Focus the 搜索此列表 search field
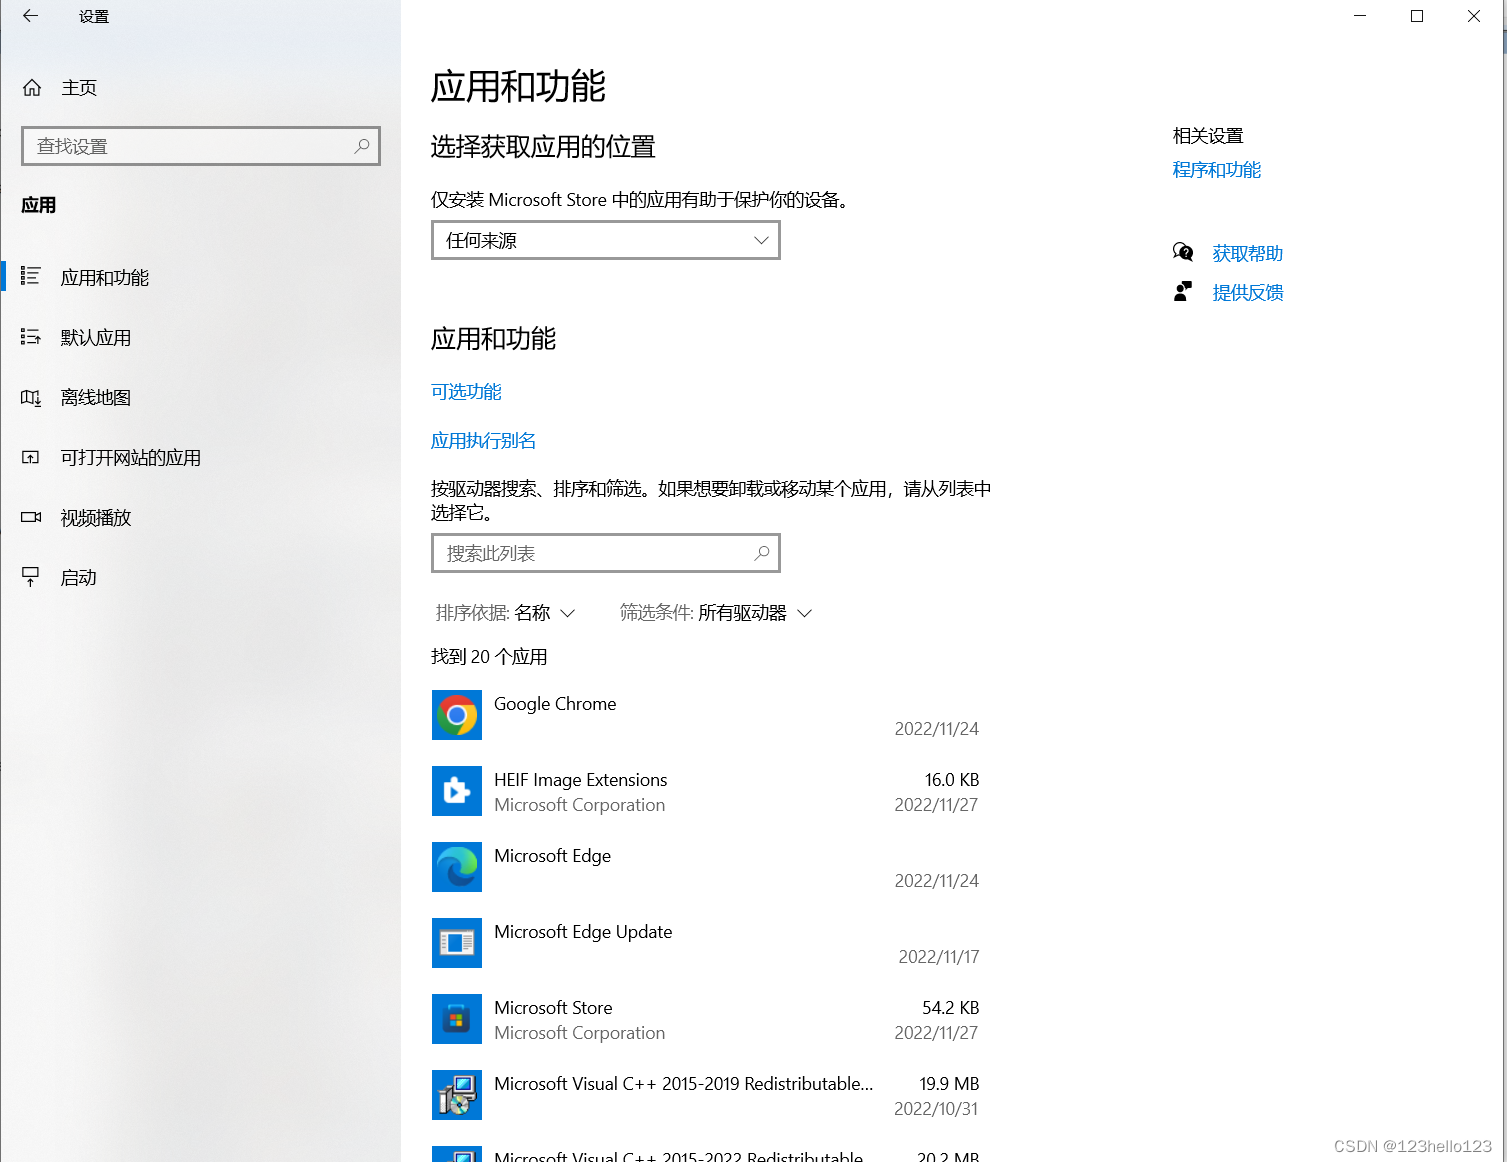Image resolution: width=1507 pixels, height=1162 pixels. 606,553
